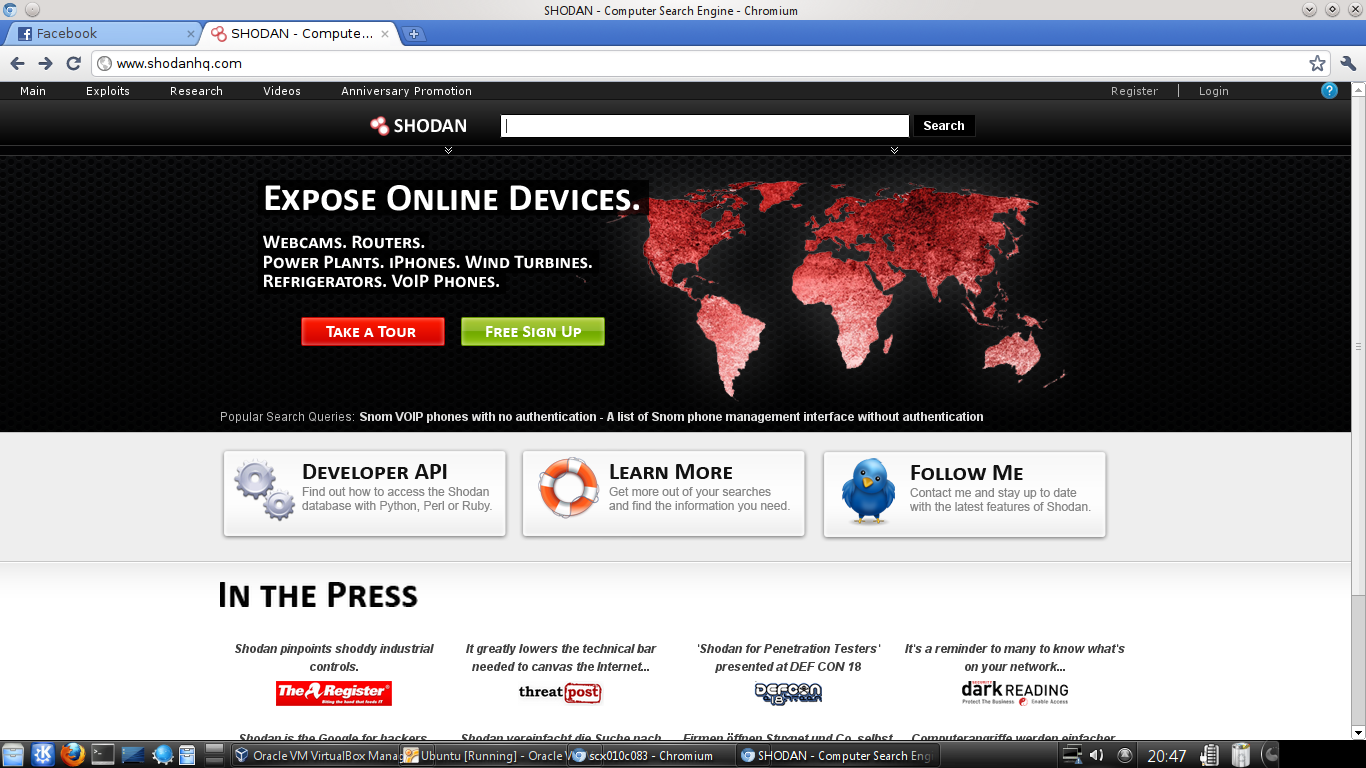The image size is (1366, 768).
Task: Switch to the Facebook tab
Action: pos(102,34)
